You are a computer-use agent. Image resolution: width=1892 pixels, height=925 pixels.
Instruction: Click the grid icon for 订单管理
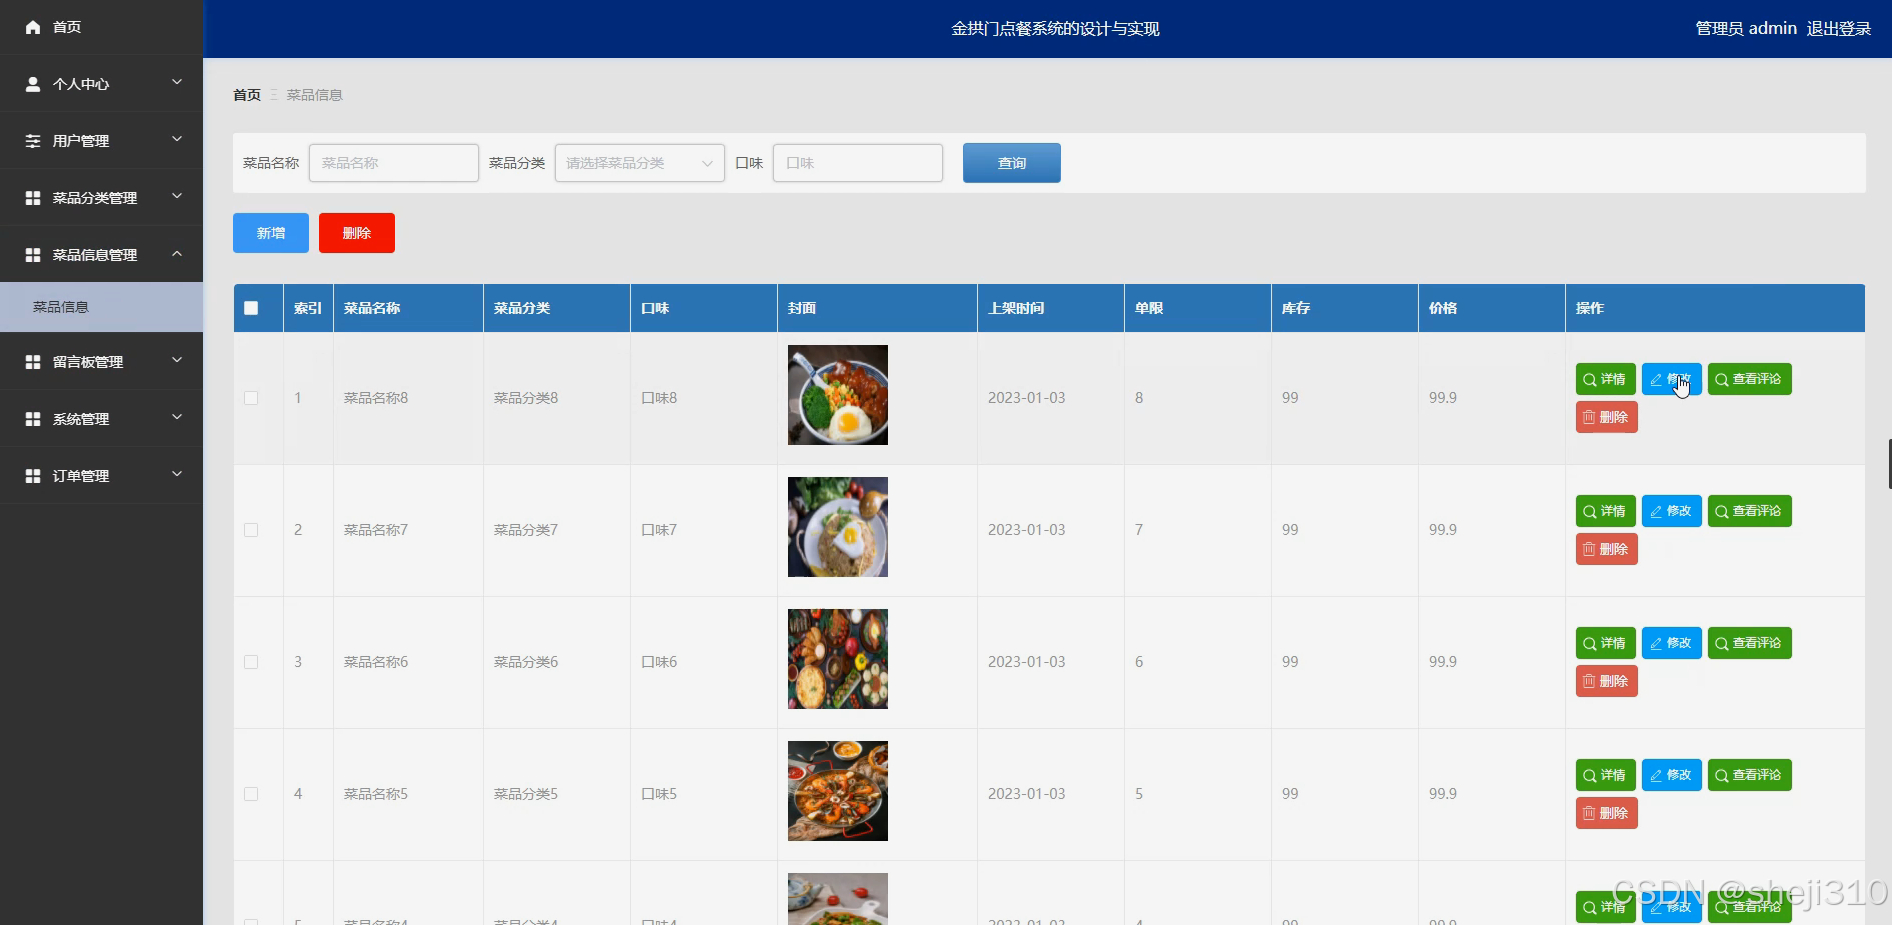pos(33,476)
